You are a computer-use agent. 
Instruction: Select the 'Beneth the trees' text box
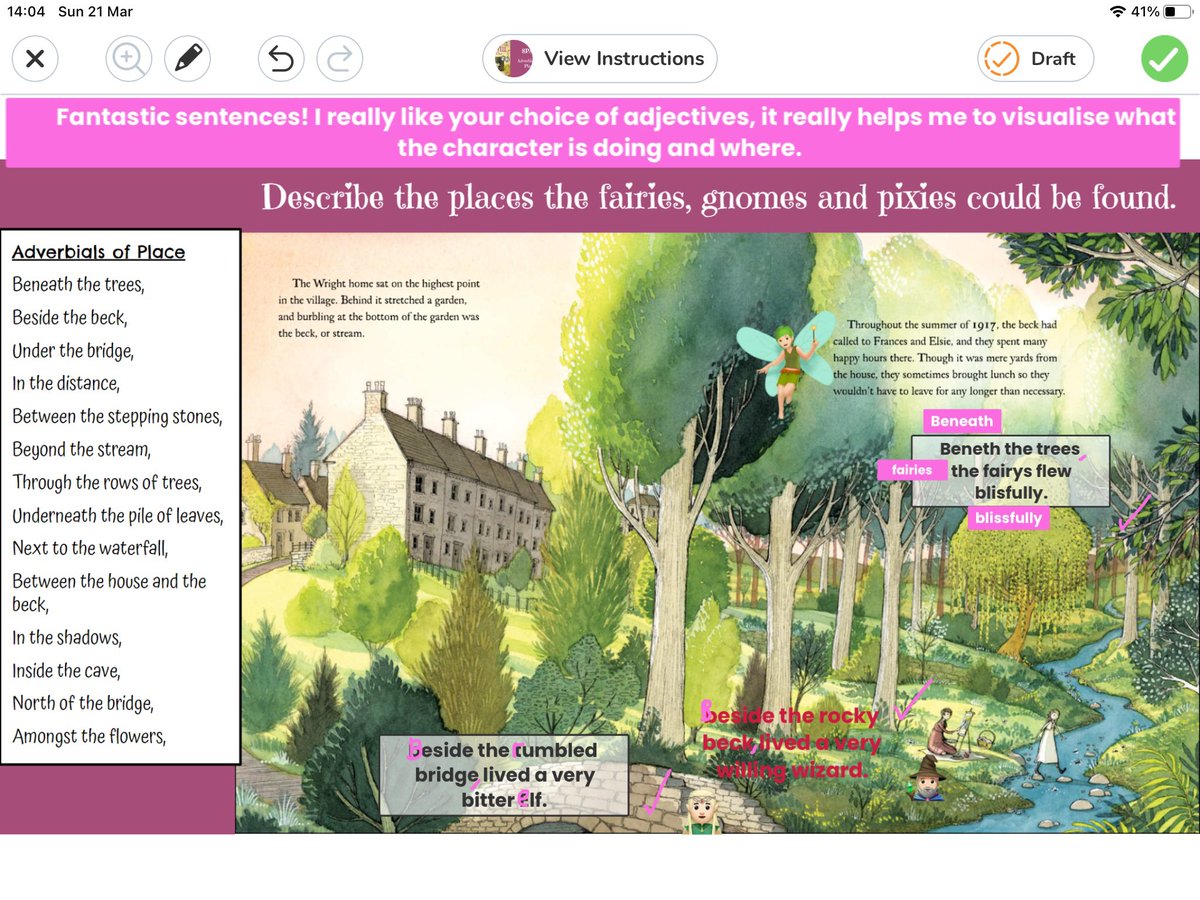click(x=1010, y=471)
